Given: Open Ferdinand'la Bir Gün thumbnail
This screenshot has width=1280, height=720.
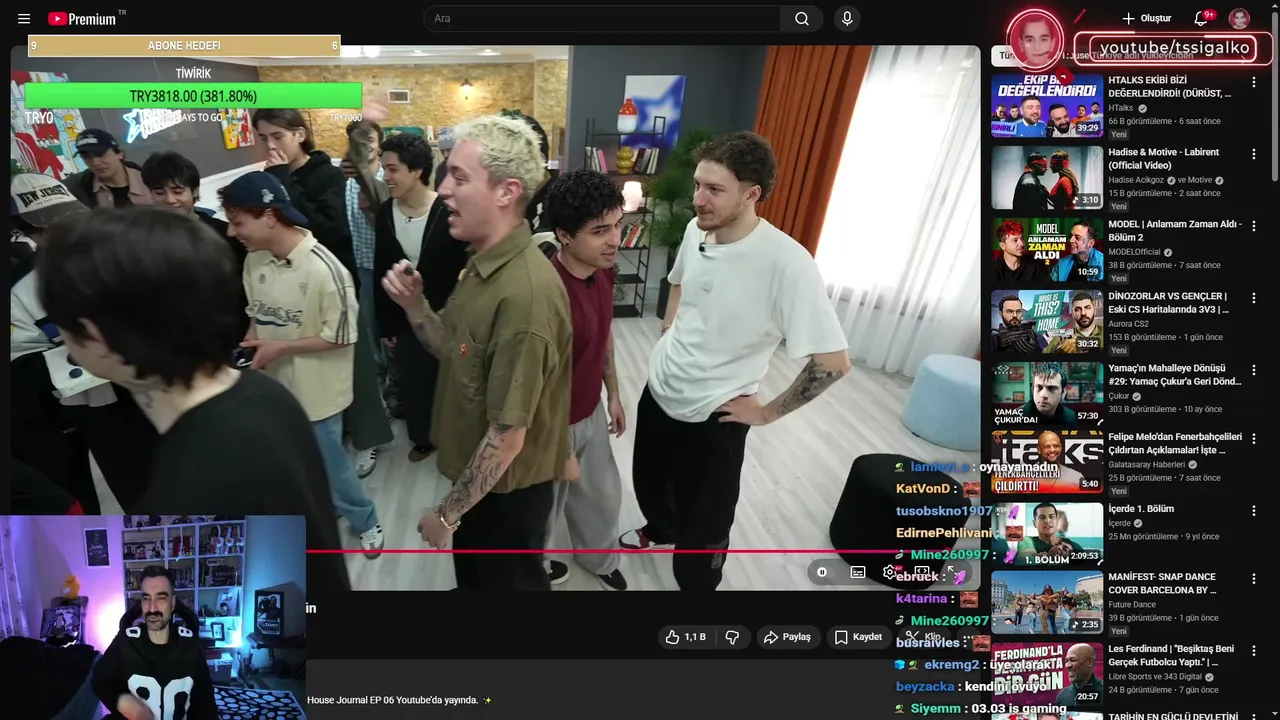Looking at the screenshot, I should tap(1047, 673).
